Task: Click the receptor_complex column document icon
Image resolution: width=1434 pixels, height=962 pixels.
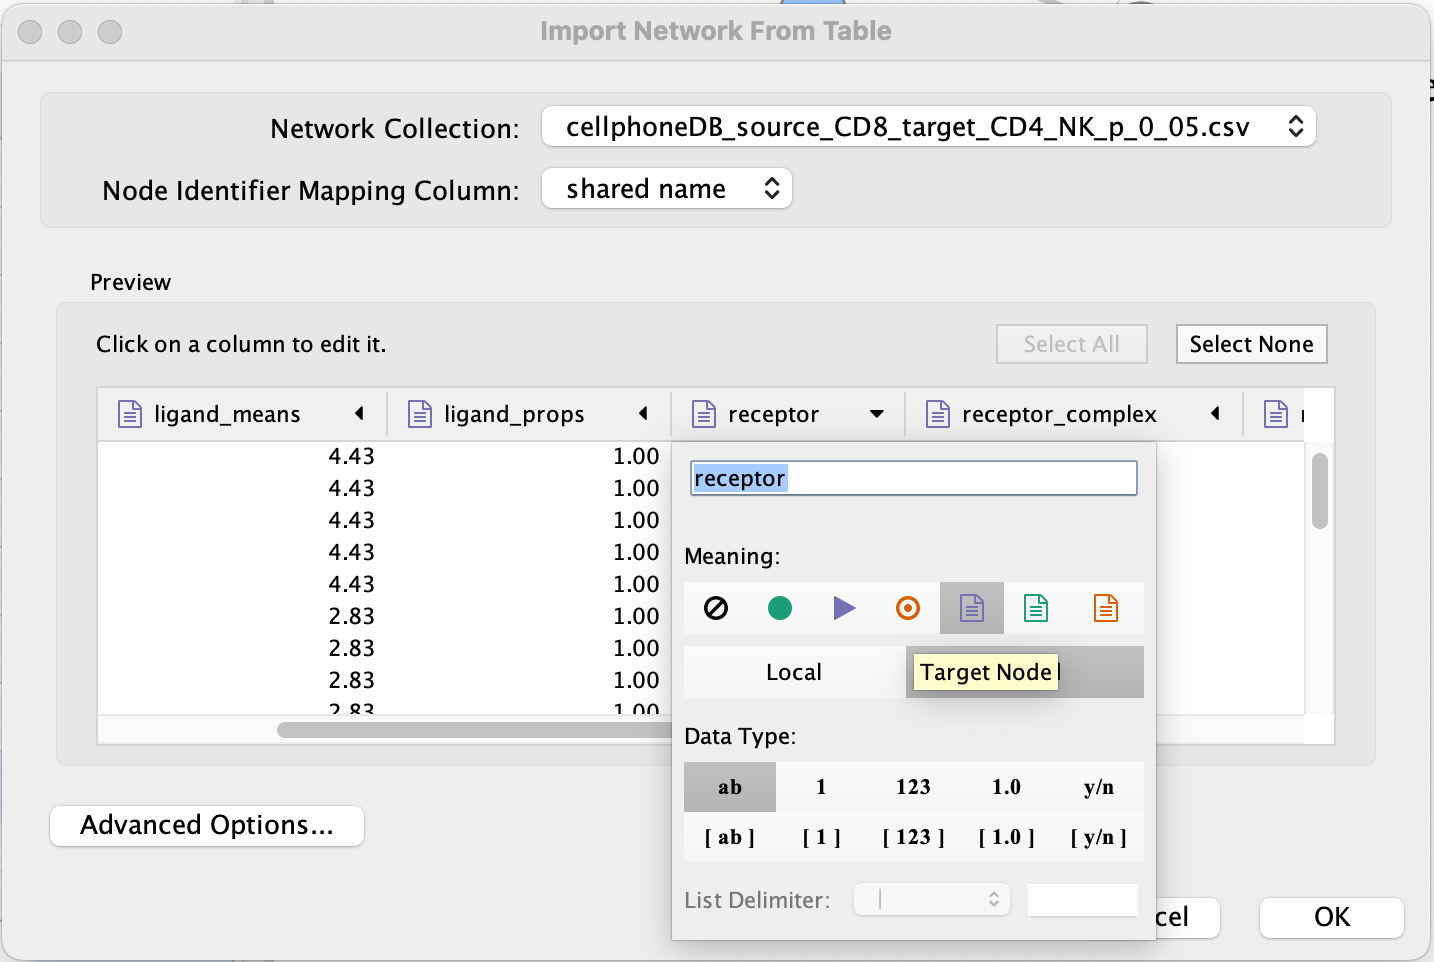Action: pos(938,414)
